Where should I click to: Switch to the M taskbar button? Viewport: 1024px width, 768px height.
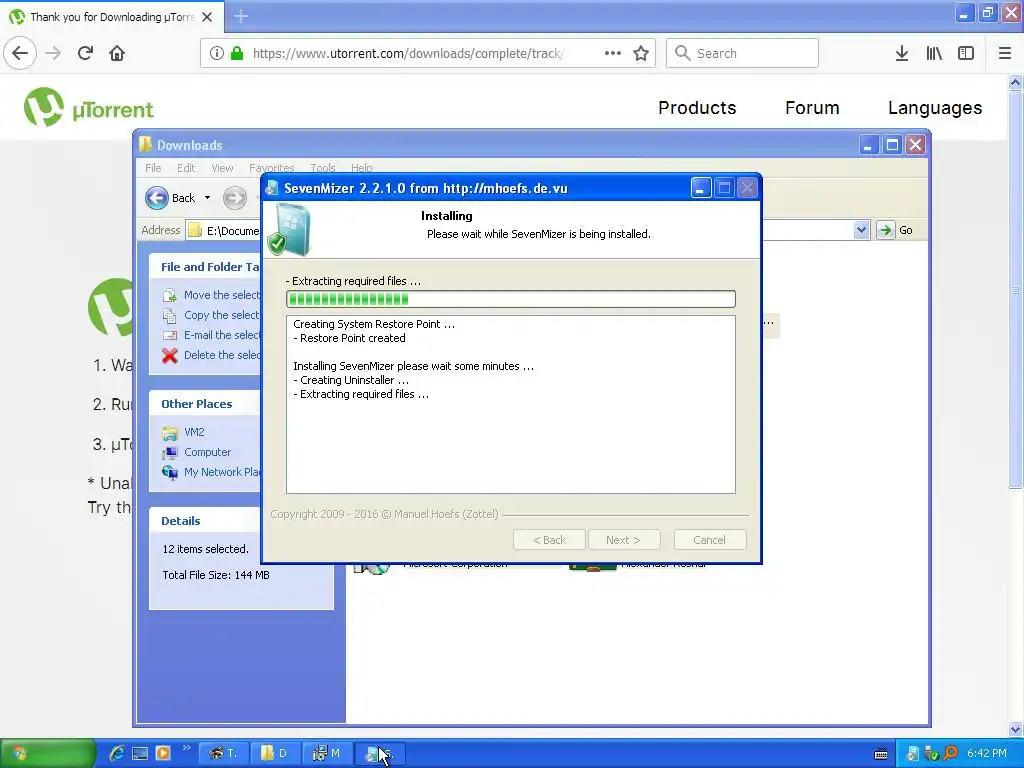tap(327, 754)
